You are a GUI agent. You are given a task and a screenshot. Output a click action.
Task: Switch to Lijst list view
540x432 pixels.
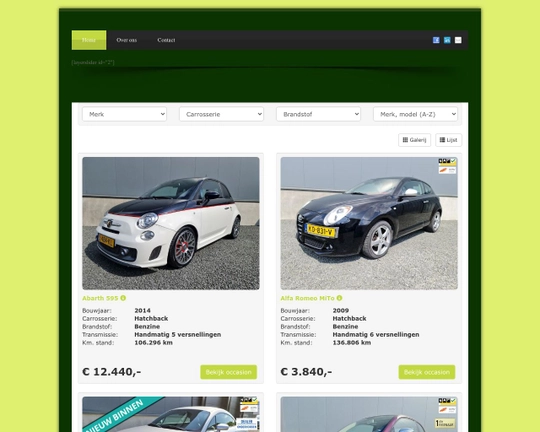(448, 140)
